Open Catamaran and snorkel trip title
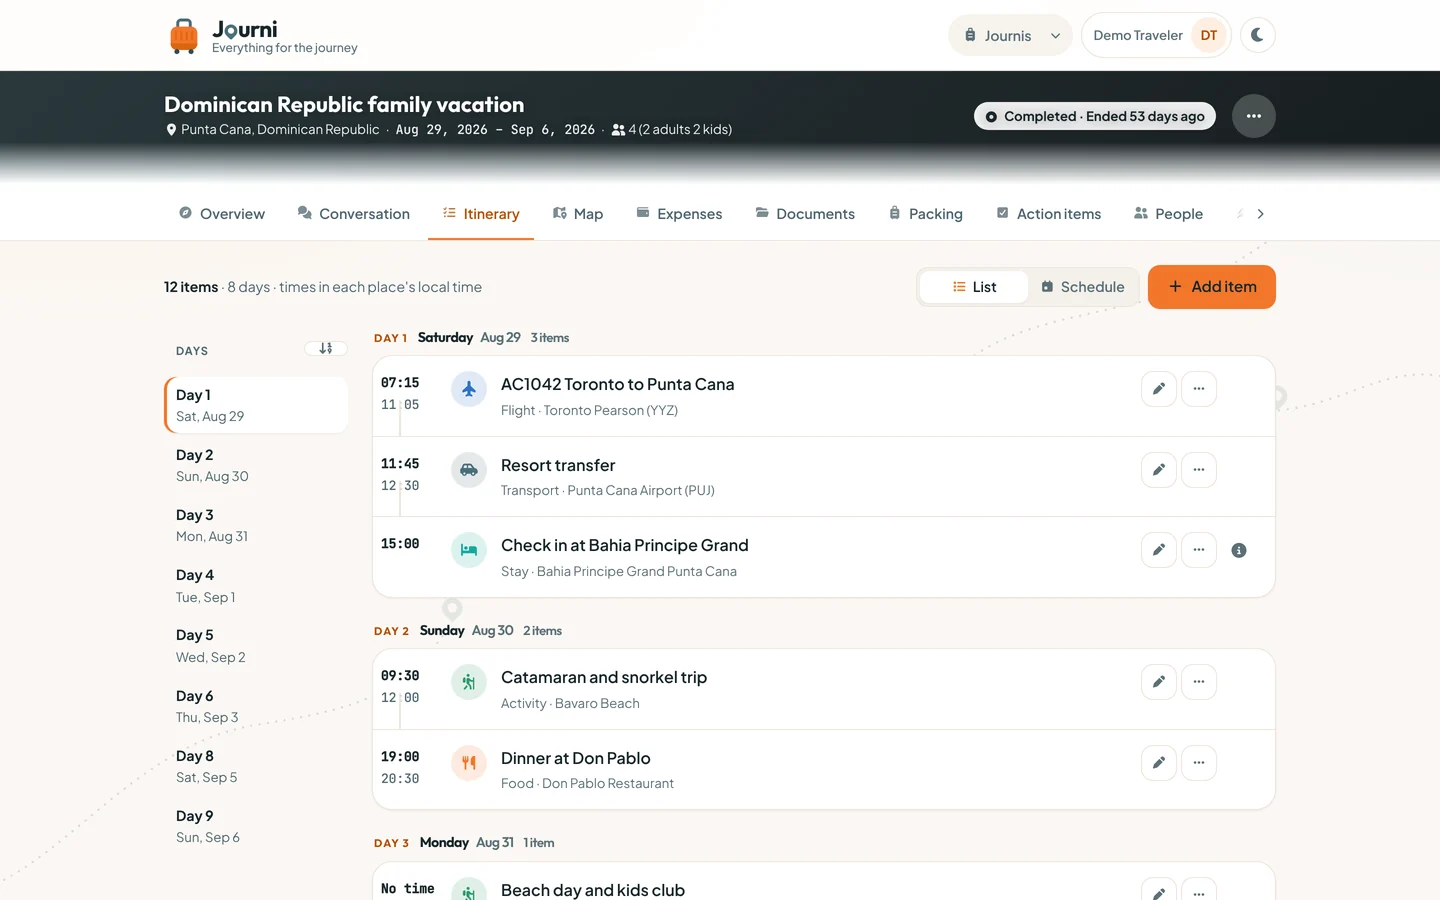This screenshot has height=900, width=1440. click(604, 677)
